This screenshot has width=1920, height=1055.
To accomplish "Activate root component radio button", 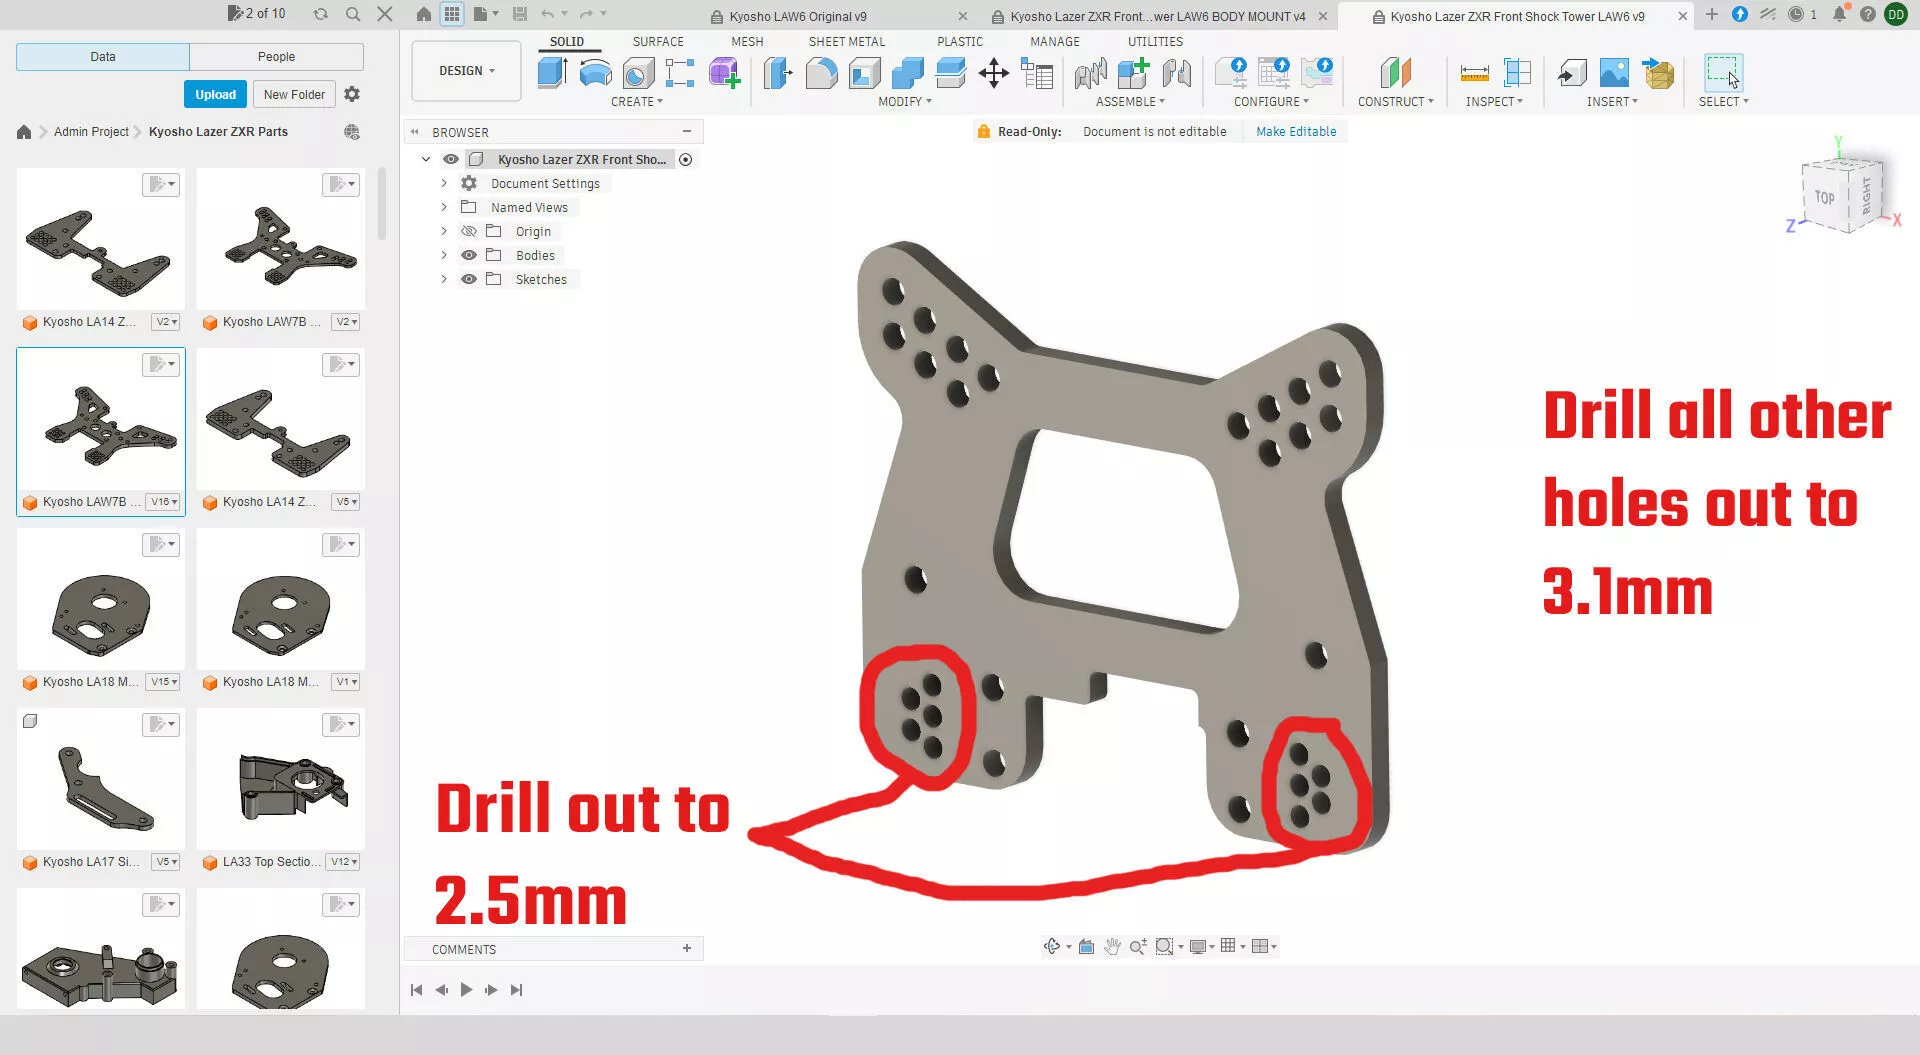I will click(x=685, y=159).
